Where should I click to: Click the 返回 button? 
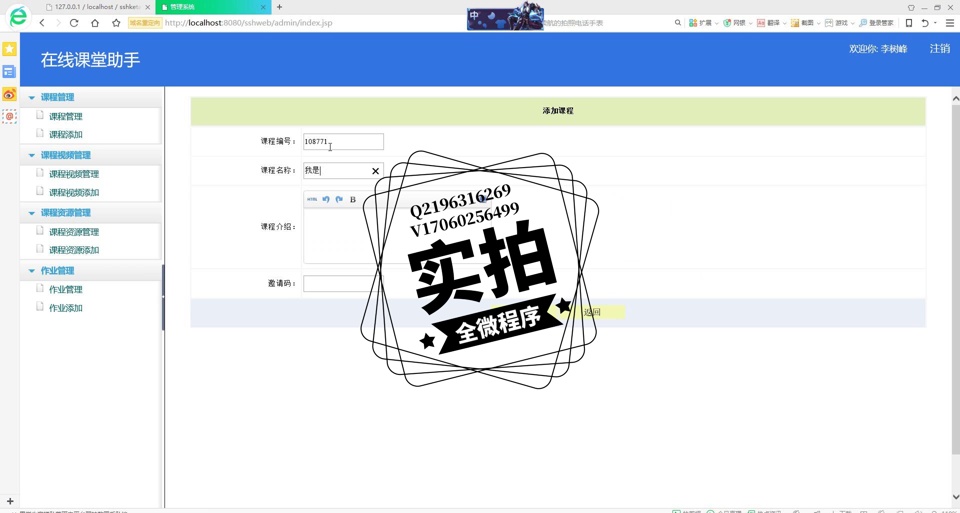592,312
